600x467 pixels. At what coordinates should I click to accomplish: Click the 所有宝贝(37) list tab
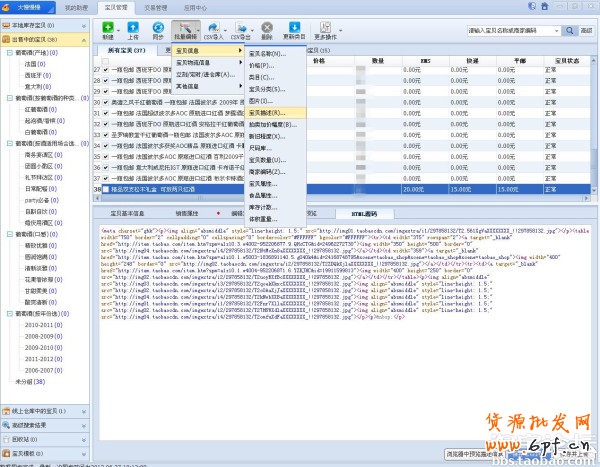127,50
